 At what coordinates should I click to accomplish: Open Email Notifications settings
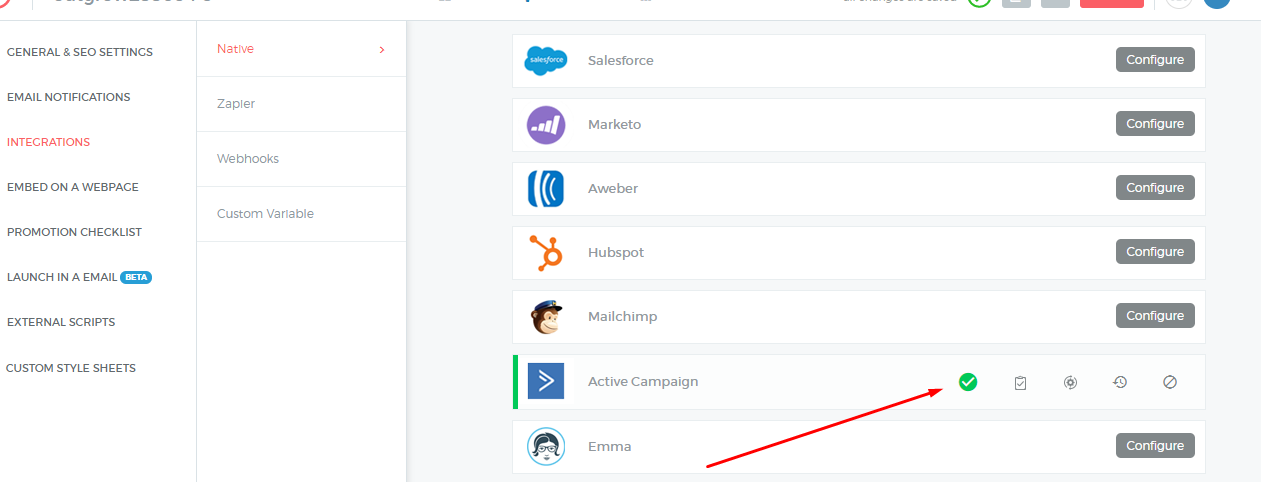pos(68,97)
